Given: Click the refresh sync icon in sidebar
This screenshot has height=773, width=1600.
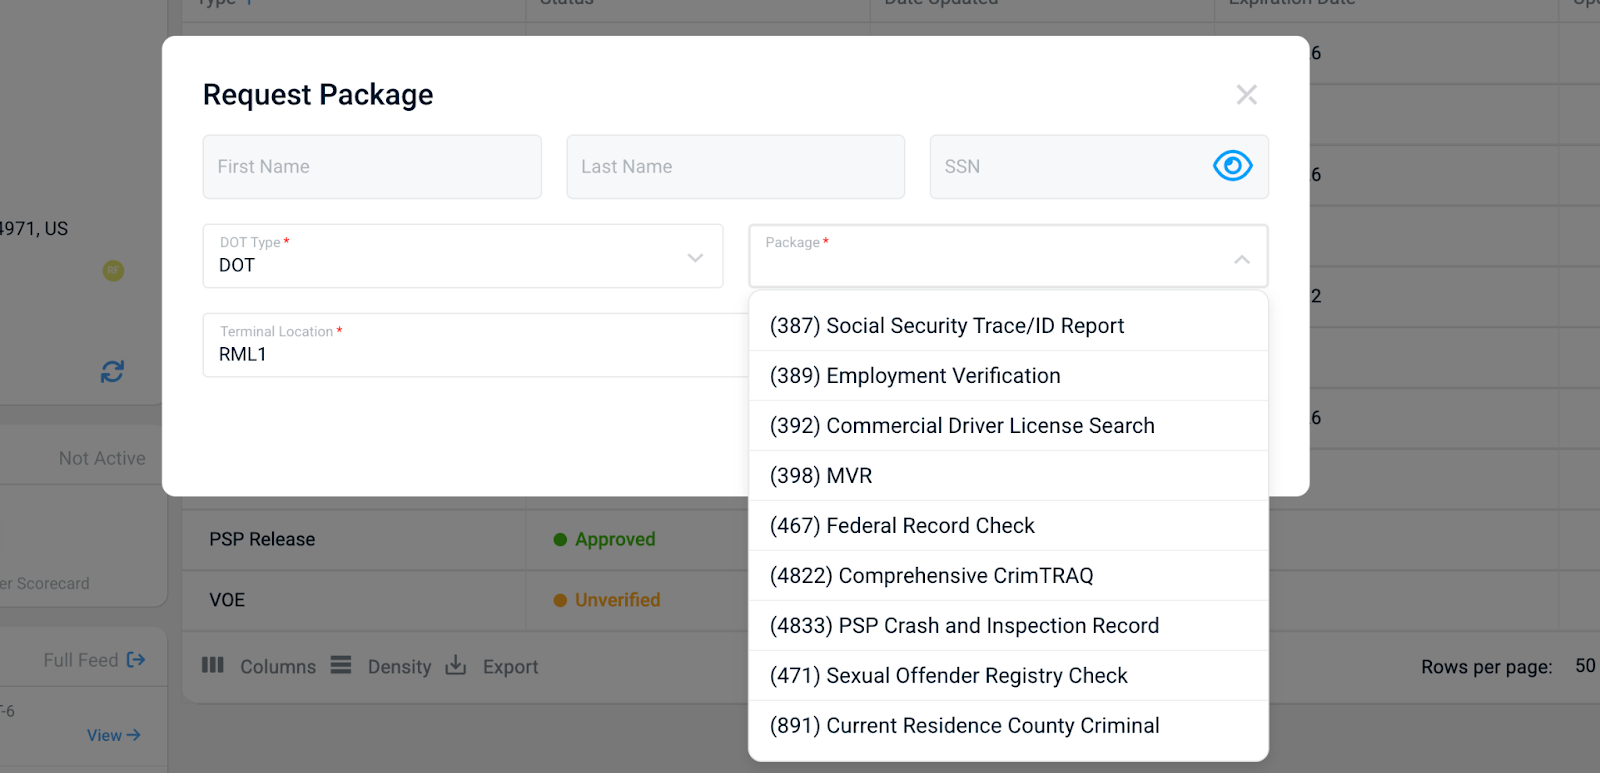Looking at the screenshot, I should pyautogui.click(x=112, y=372).
